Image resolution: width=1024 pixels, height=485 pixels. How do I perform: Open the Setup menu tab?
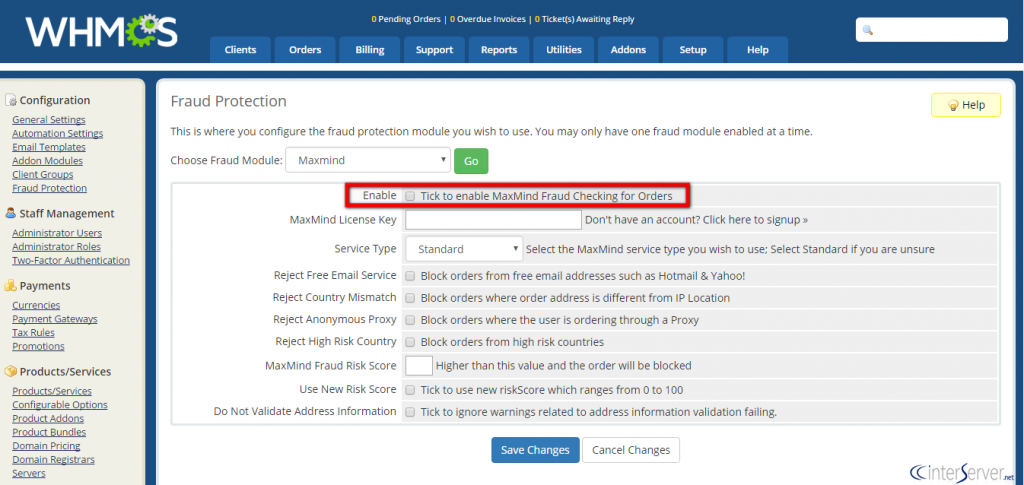point(693,50)
